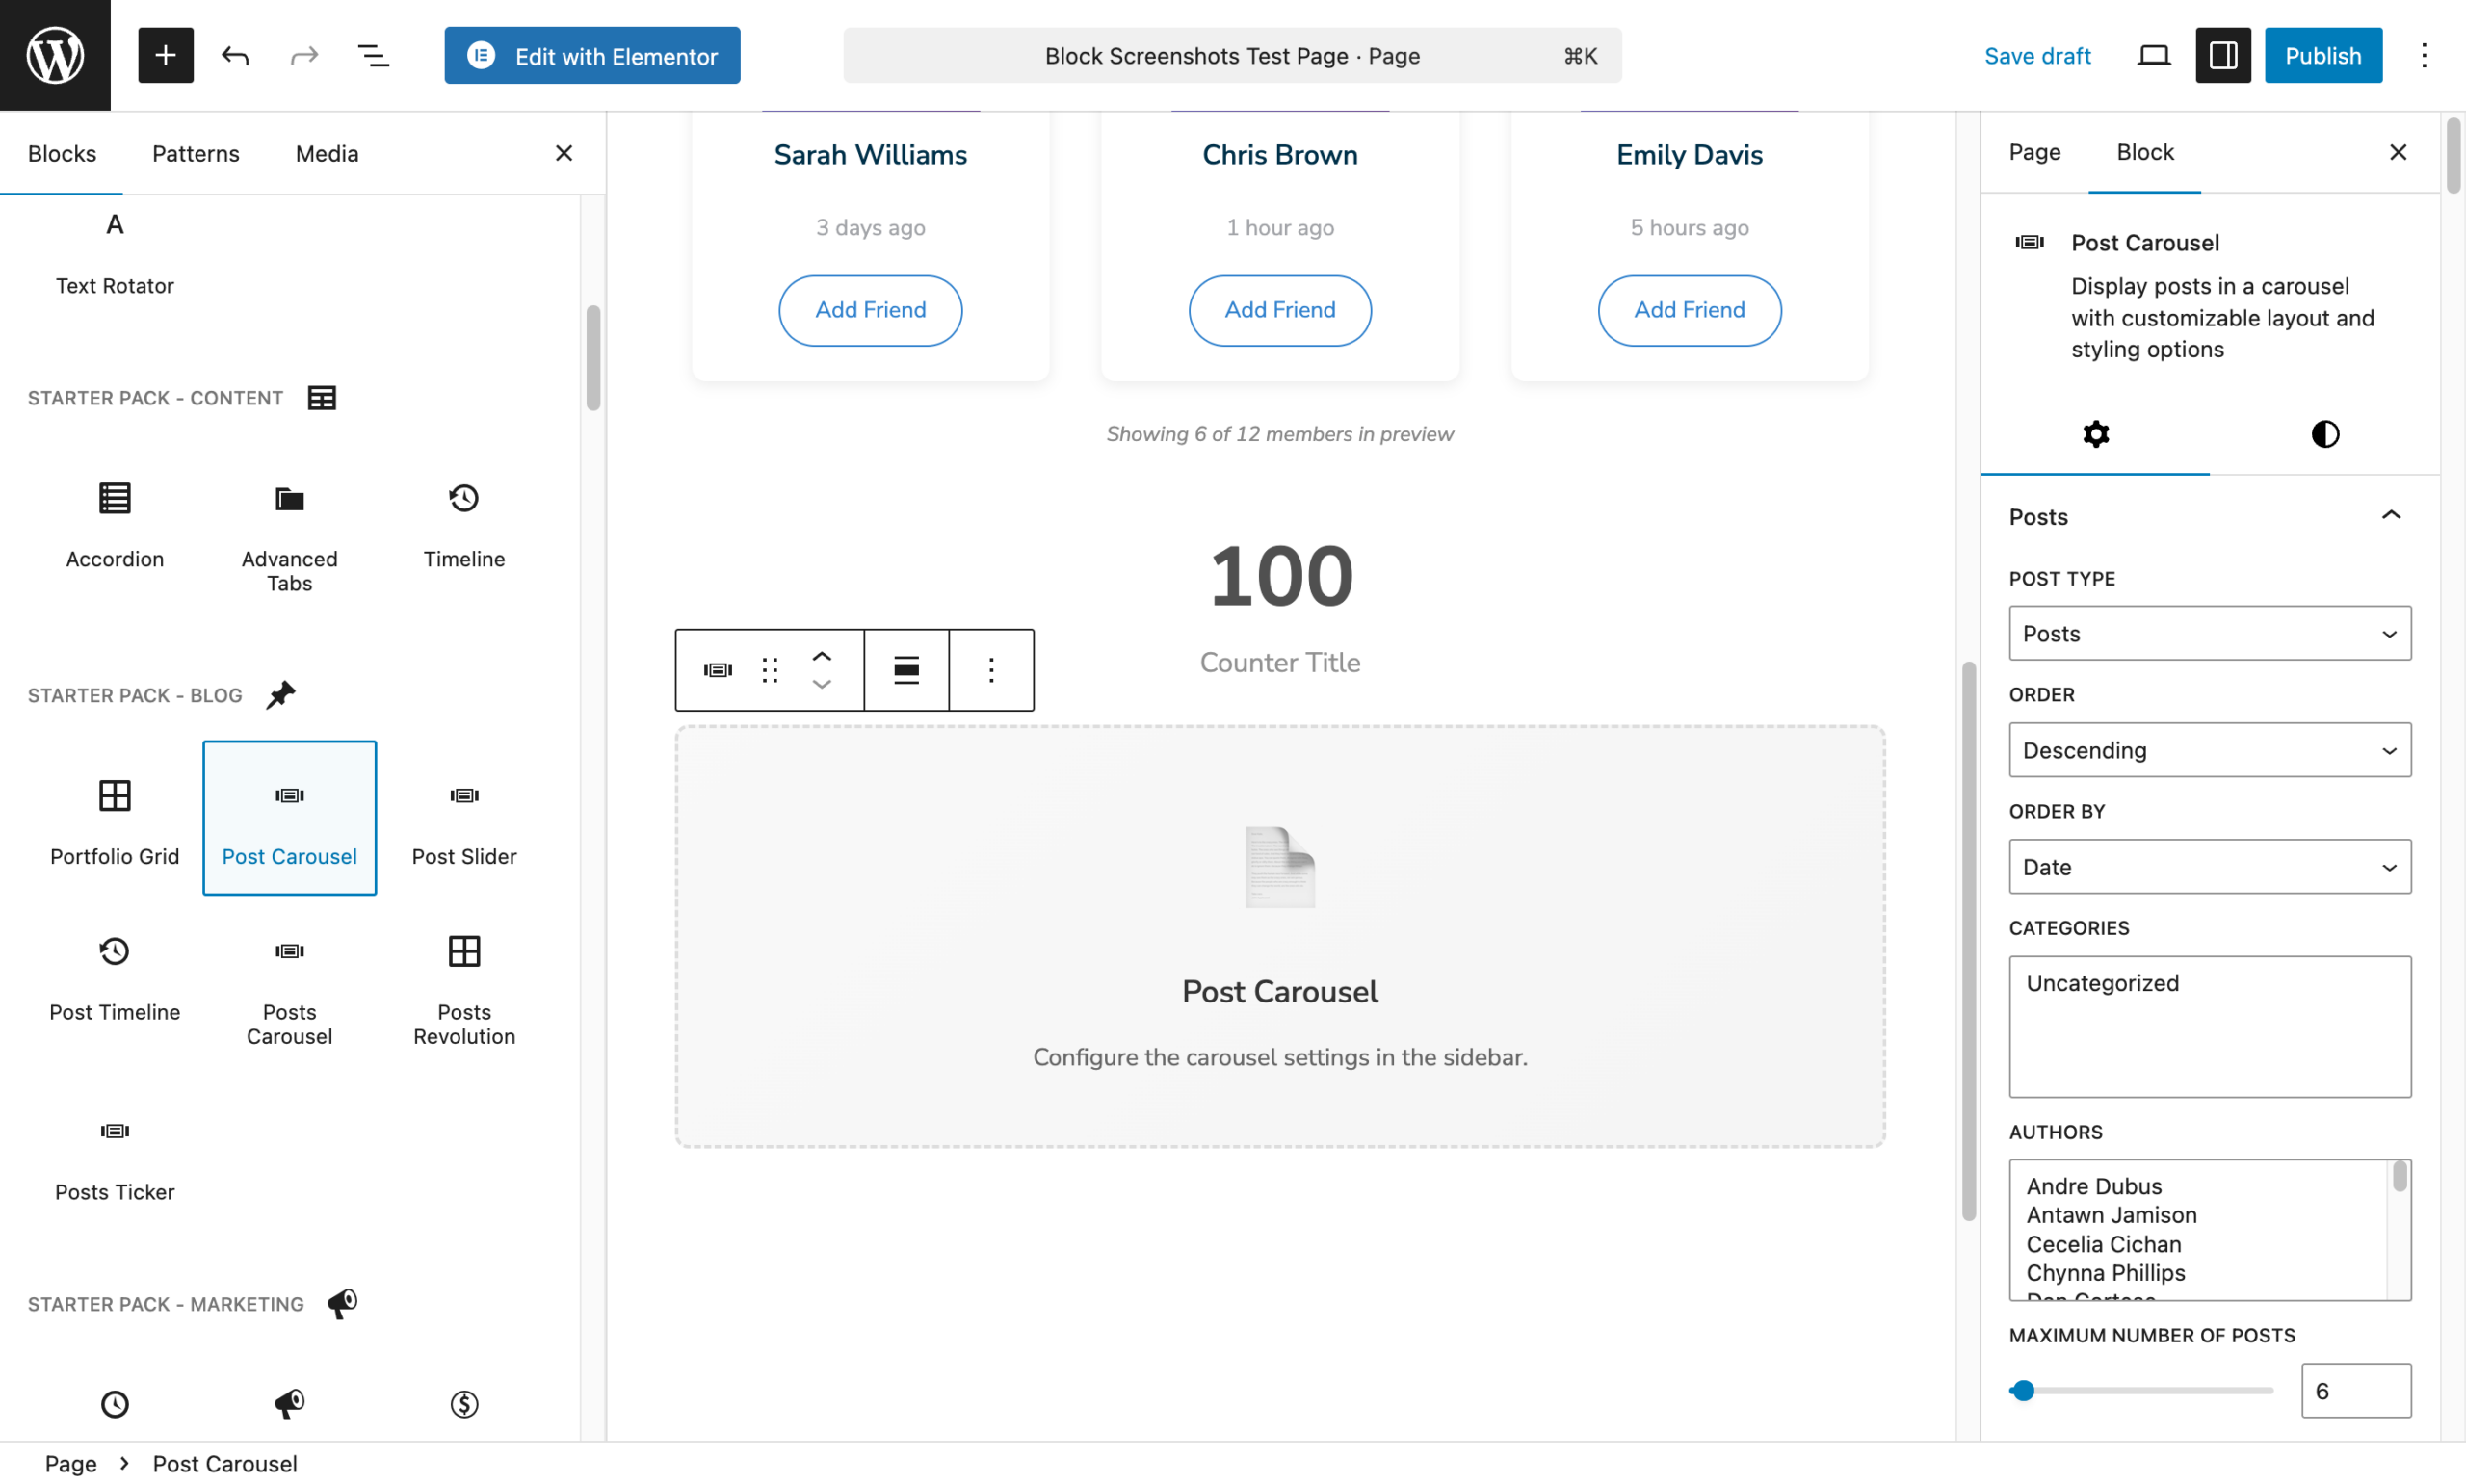Open the block Settings gear panel

click(2096, 434)
